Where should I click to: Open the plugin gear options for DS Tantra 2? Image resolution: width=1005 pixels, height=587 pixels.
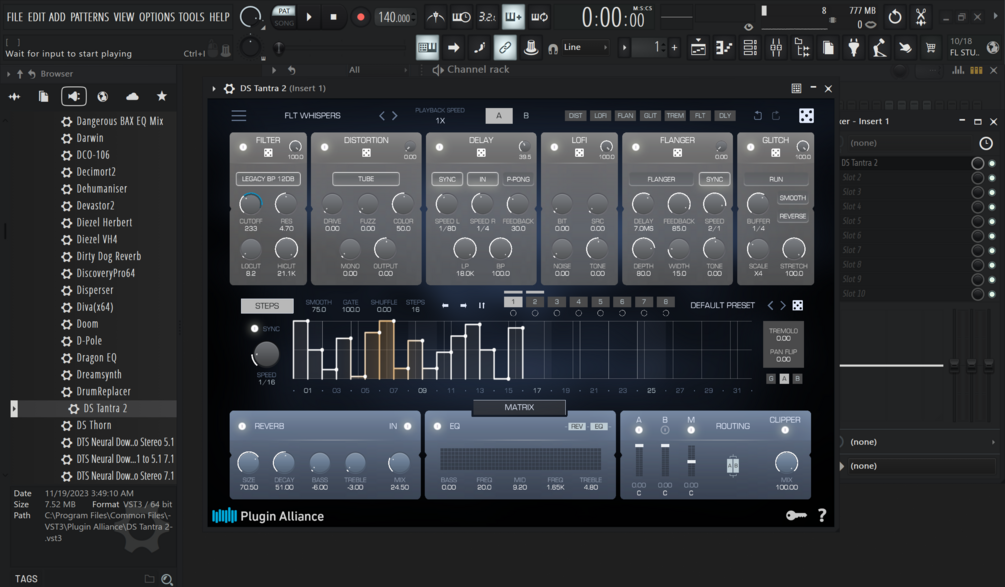pyautogui.click(x=229, y=88)
